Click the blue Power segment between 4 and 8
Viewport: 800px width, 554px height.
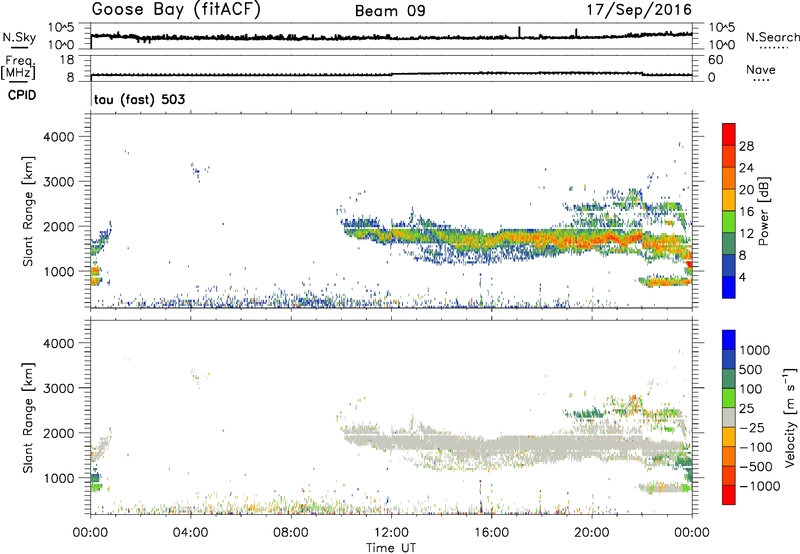[729, 265]
